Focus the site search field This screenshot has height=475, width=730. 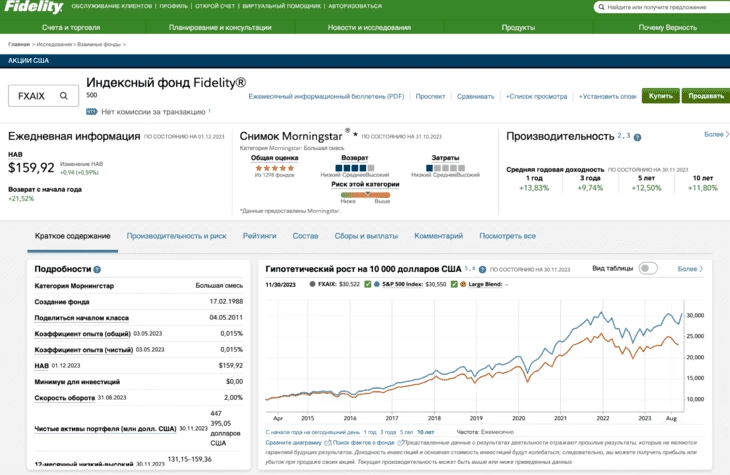(x=663, y=7)
